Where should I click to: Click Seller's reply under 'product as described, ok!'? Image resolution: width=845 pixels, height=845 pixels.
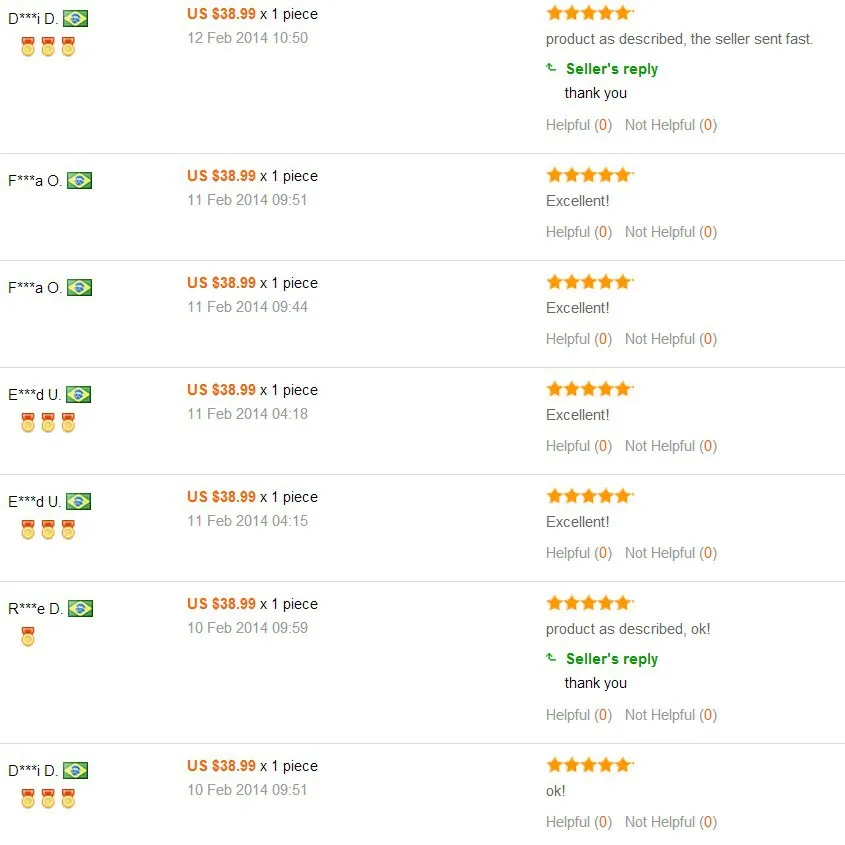612,659
